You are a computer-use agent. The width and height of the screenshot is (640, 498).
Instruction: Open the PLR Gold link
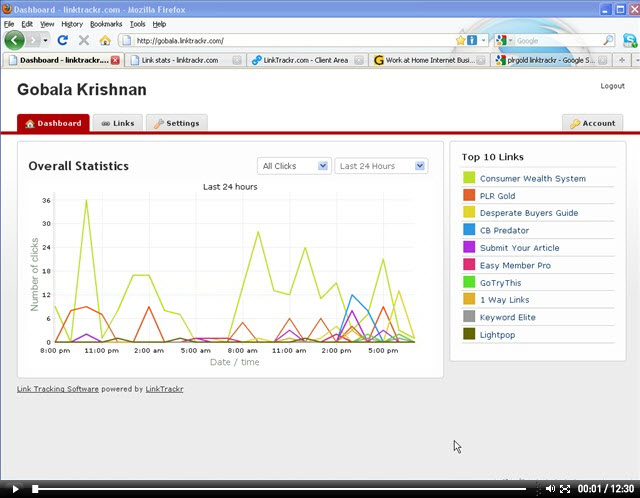pos(498,196)
